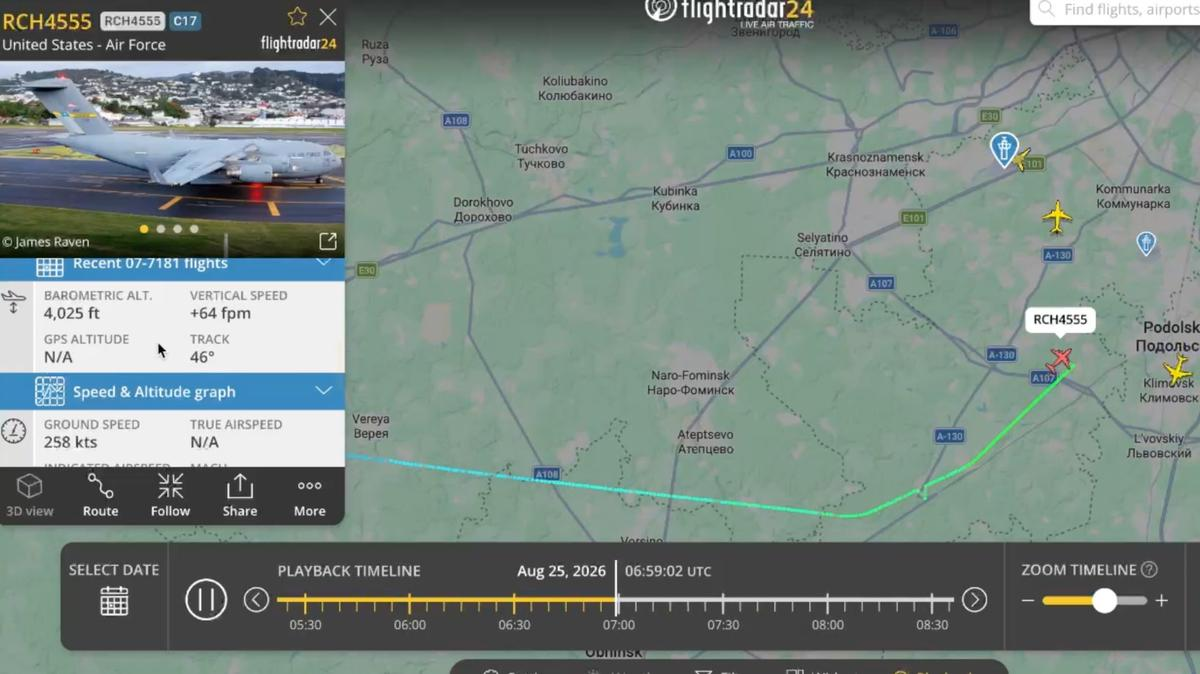This screenshot has width=1200, height=674.
Task: Show the flight Route
Action: (x=100, y=495)
